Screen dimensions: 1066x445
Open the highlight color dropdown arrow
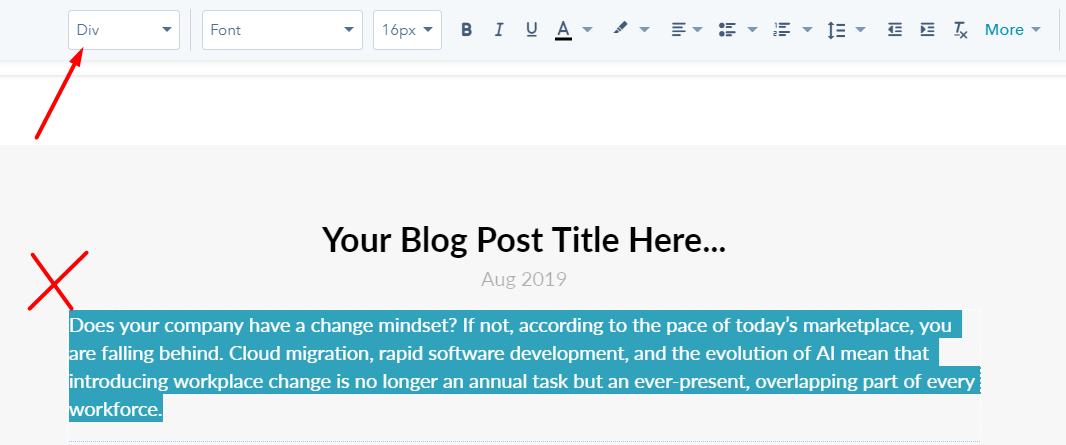[x=644, y=30]
